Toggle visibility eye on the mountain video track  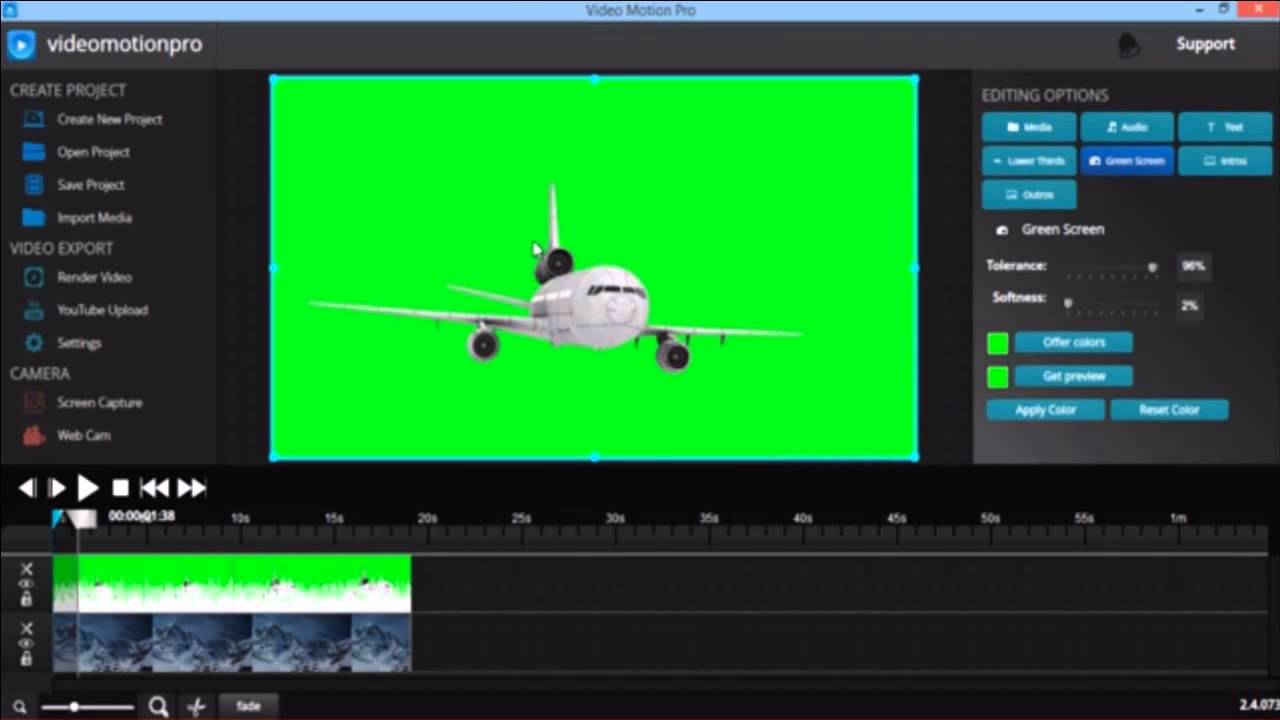[26, 643]
